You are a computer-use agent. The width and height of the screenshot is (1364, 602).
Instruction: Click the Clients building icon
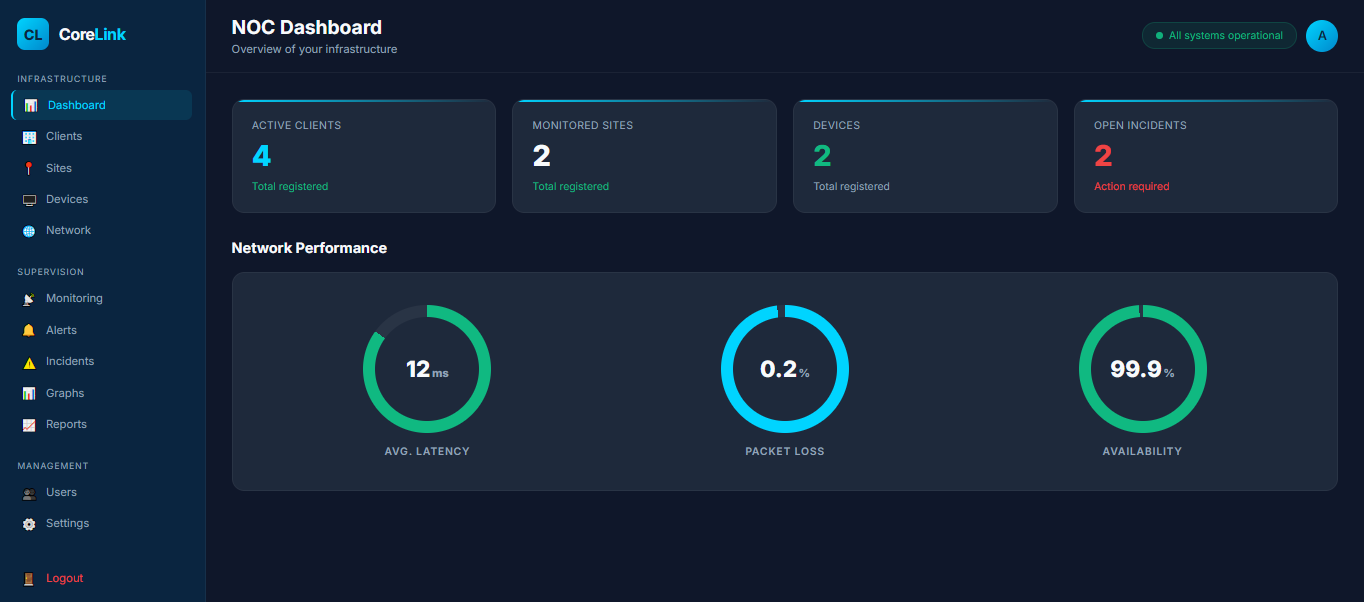point(29,137)
